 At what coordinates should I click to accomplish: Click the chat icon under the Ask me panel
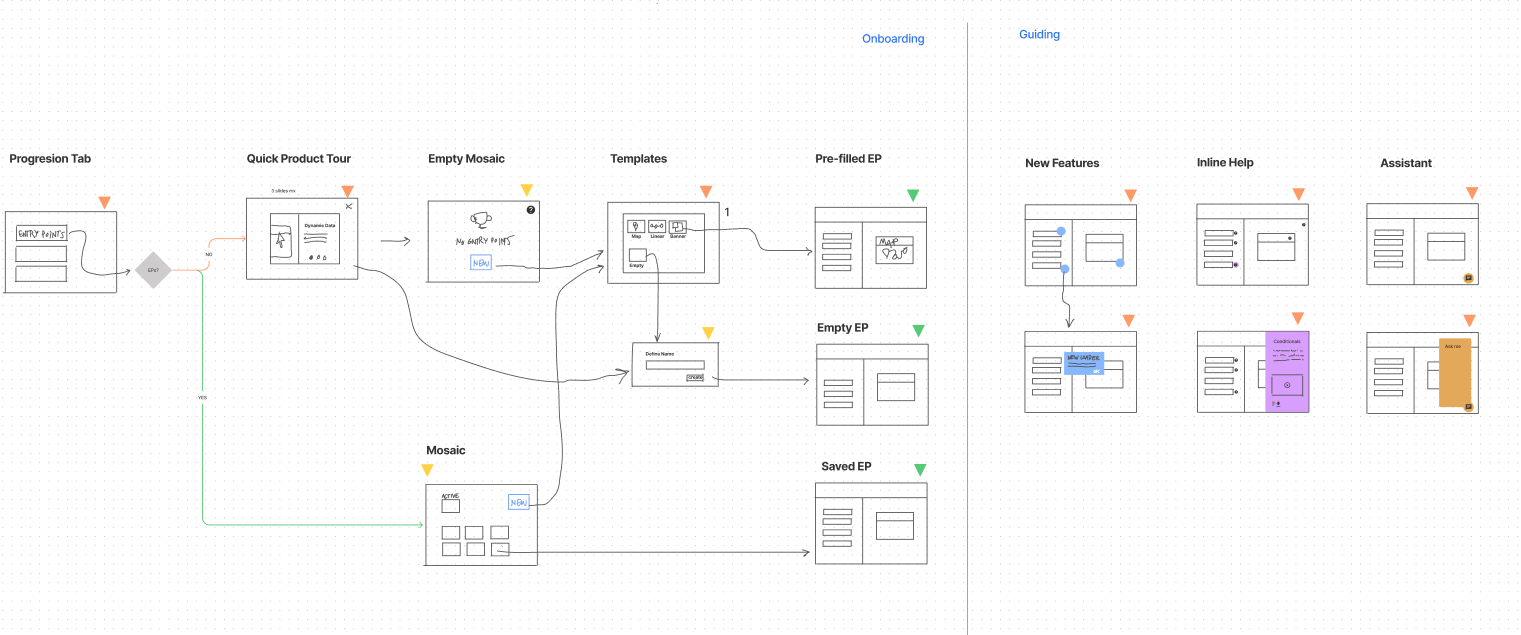1468,407
